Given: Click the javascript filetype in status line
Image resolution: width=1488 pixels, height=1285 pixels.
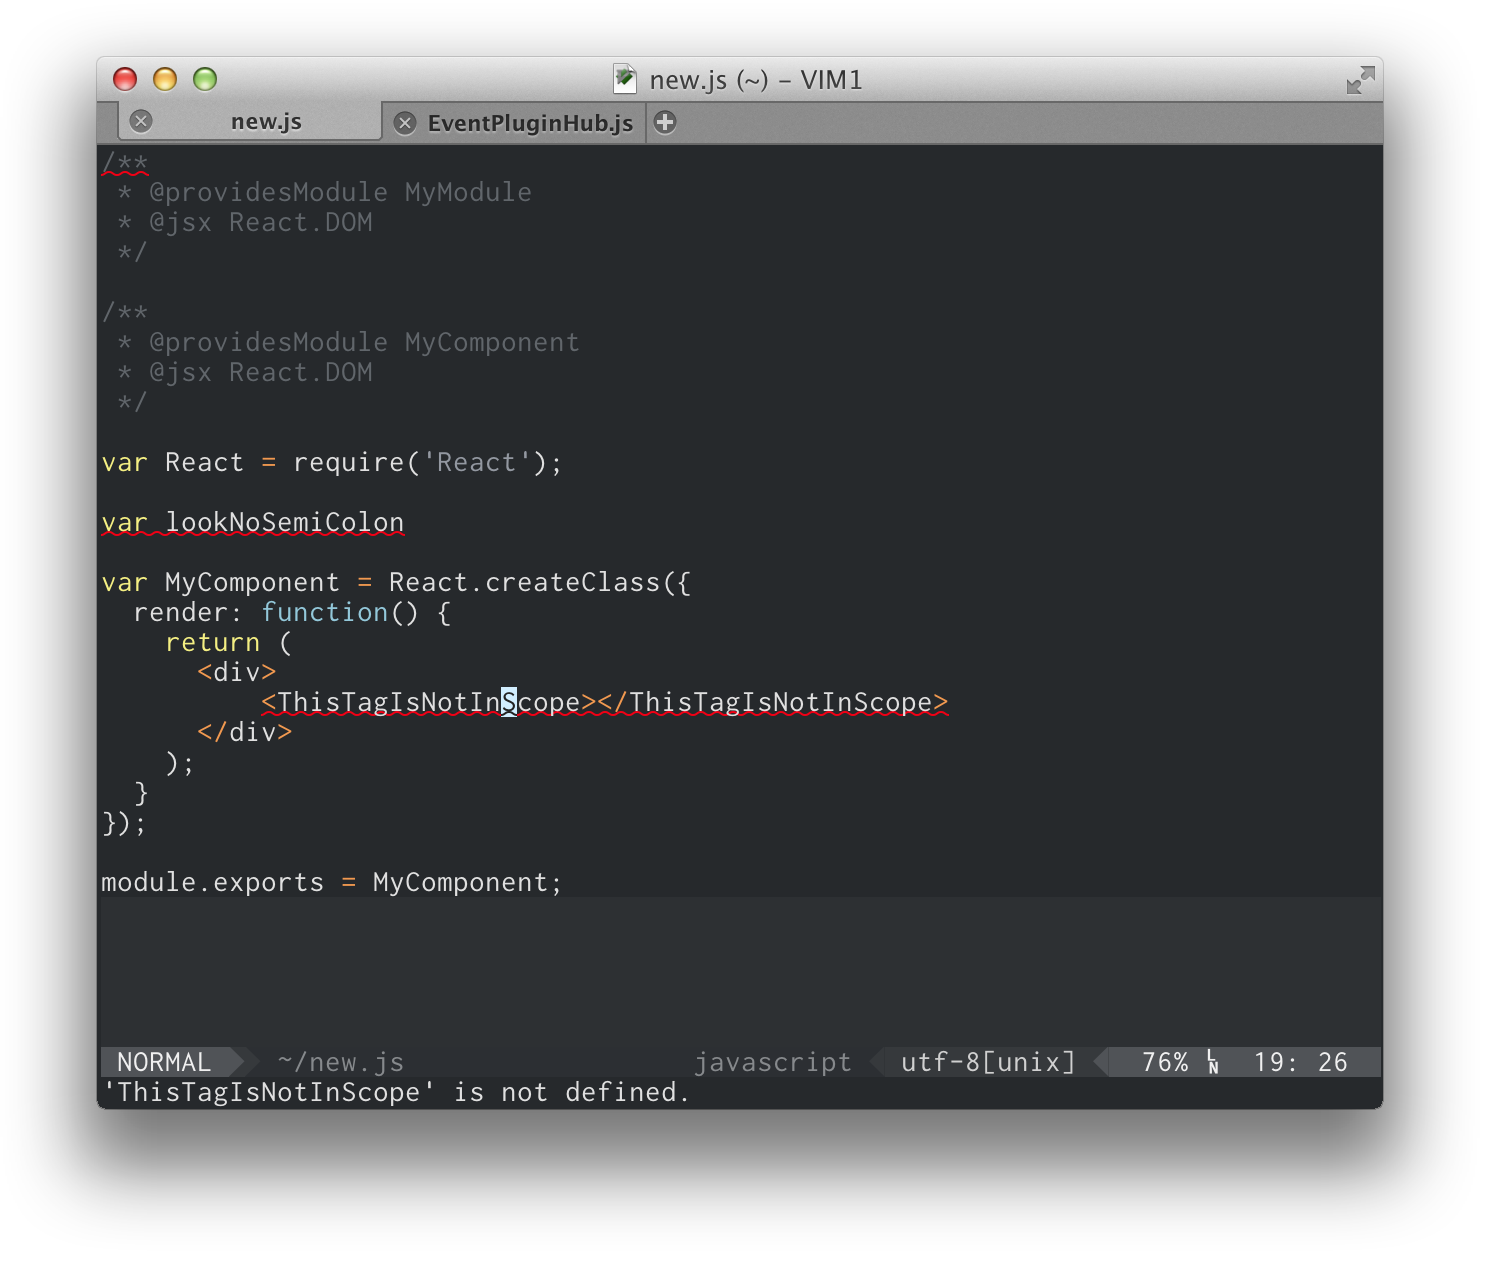Looking at the screenshot, I should pos(773,1062).
